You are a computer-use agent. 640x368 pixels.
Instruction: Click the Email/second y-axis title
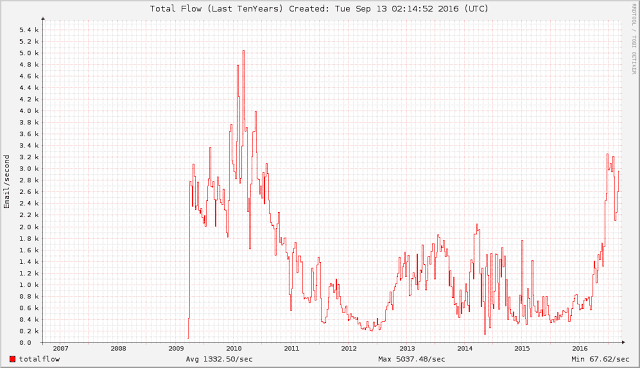pyautogui.click(x=7, y=182)
